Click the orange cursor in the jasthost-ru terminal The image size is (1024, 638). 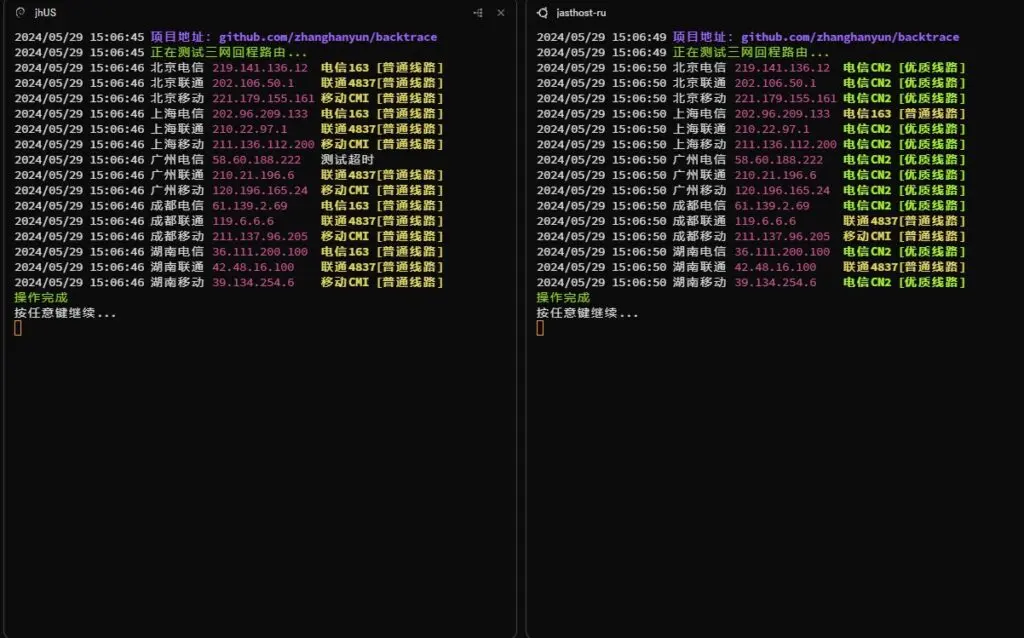[540, 328]
